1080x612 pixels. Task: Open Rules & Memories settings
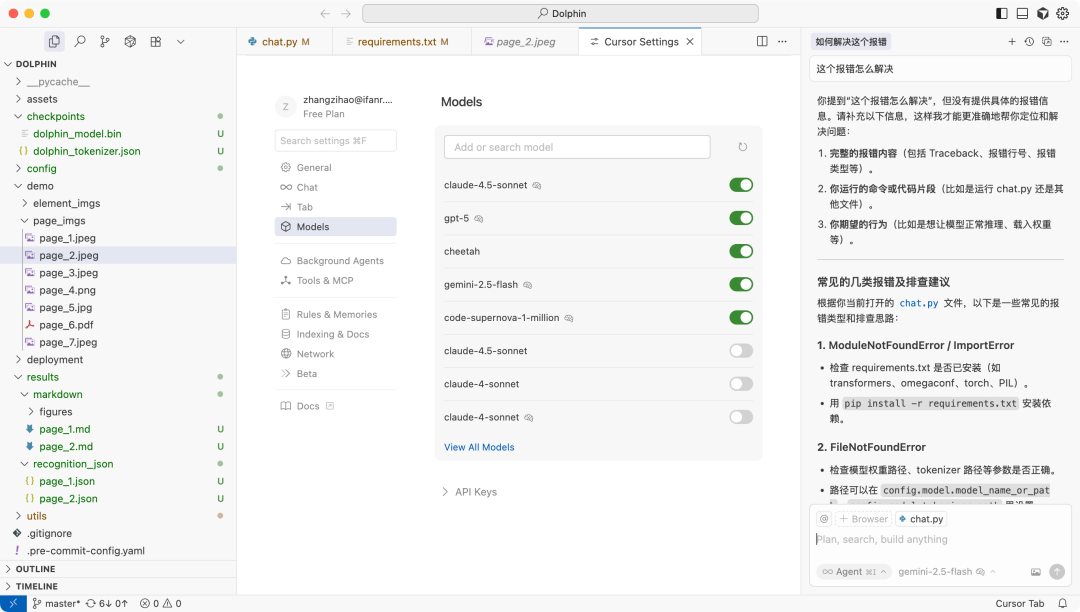pos(336,314)
